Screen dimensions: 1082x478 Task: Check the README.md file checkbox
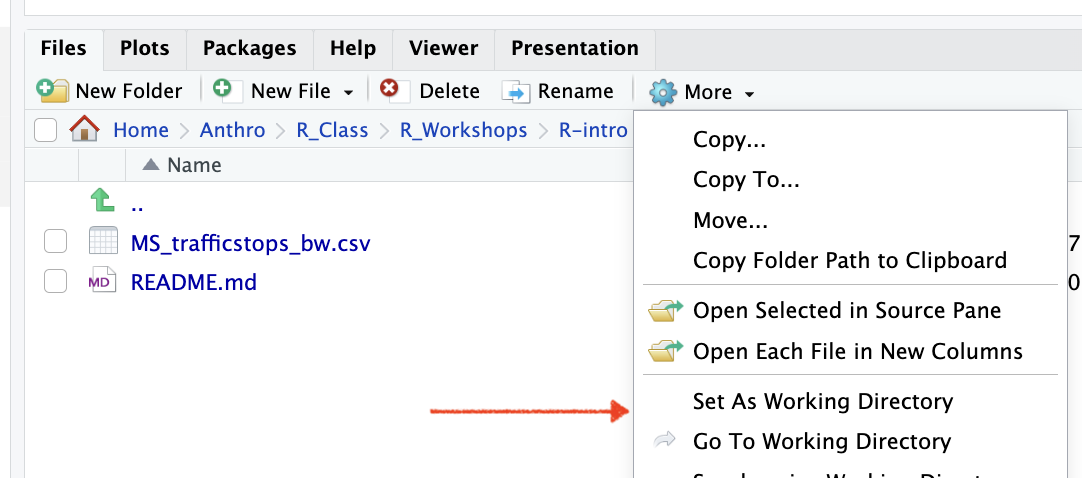pyautogui.click(x=55, y=282)
